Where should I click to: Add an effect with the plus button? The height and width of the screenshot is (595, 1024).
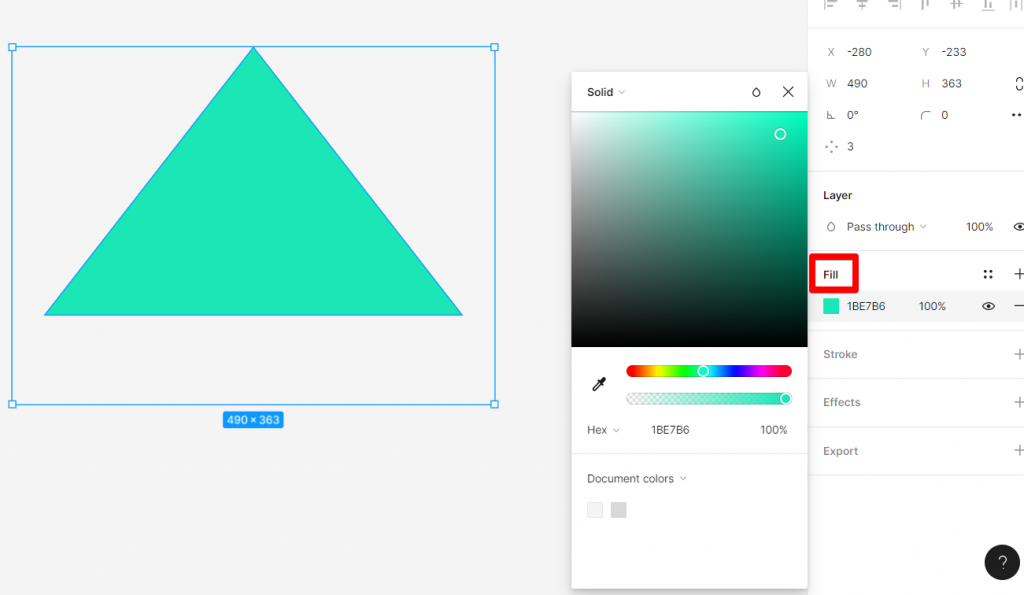coord(1018,402)
